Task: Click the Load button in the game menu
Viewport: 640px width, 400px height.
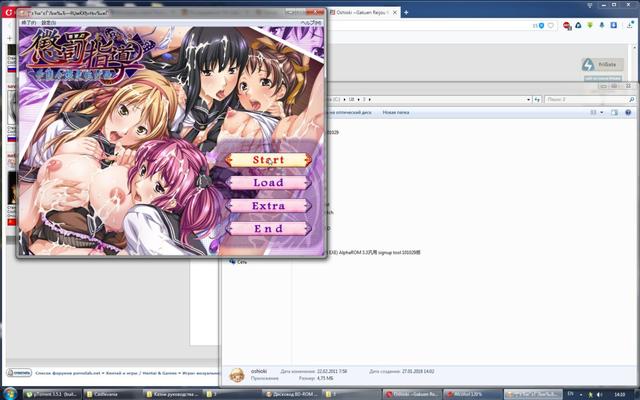Action: 268,183
